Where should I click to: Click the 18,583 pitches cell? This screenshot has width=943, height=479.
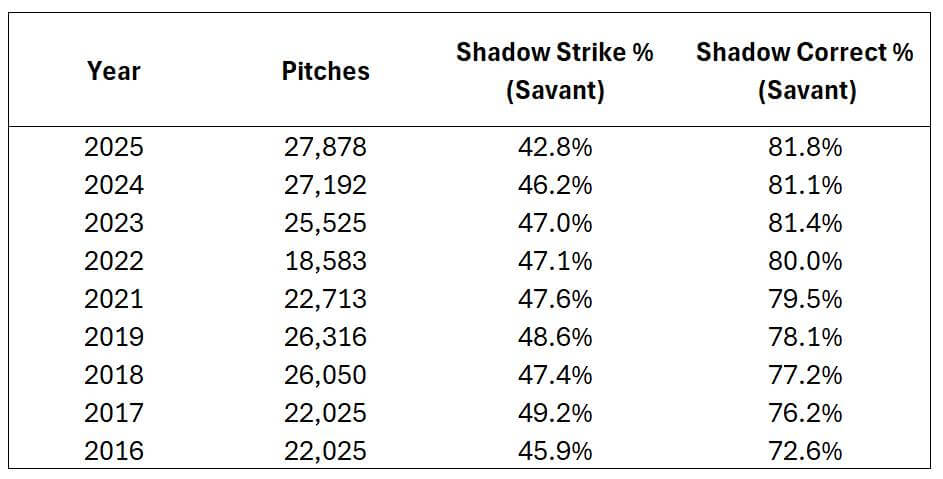pos(325,261)
